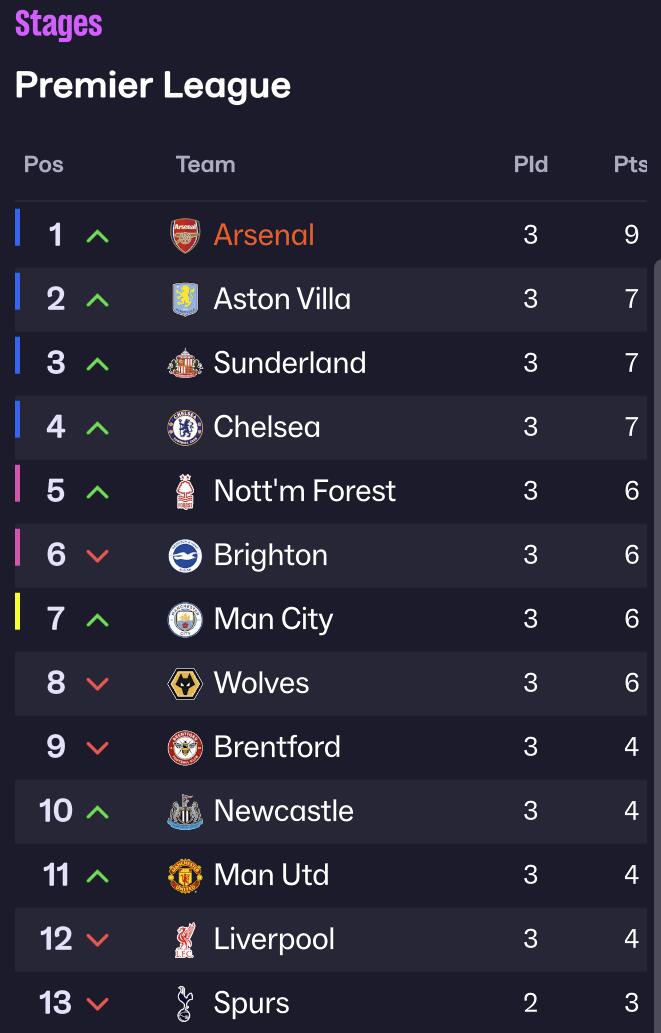Click the Brighton seagull badge

(185, 555)
